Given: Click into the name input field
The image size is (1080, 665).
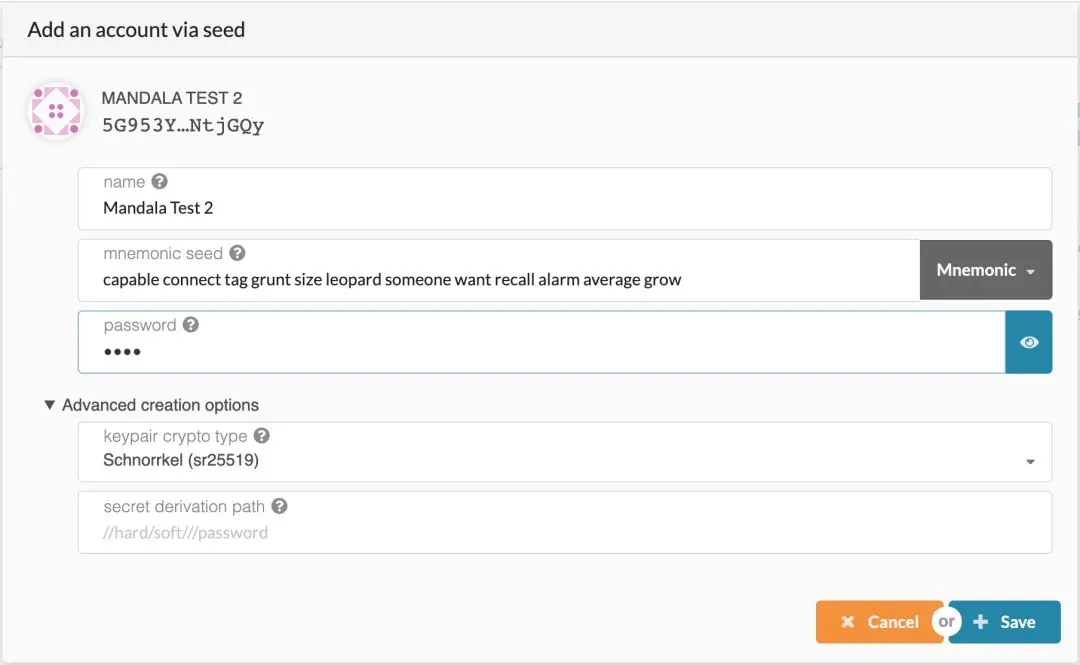Looking at the screenshot, I should click(565, 208).
